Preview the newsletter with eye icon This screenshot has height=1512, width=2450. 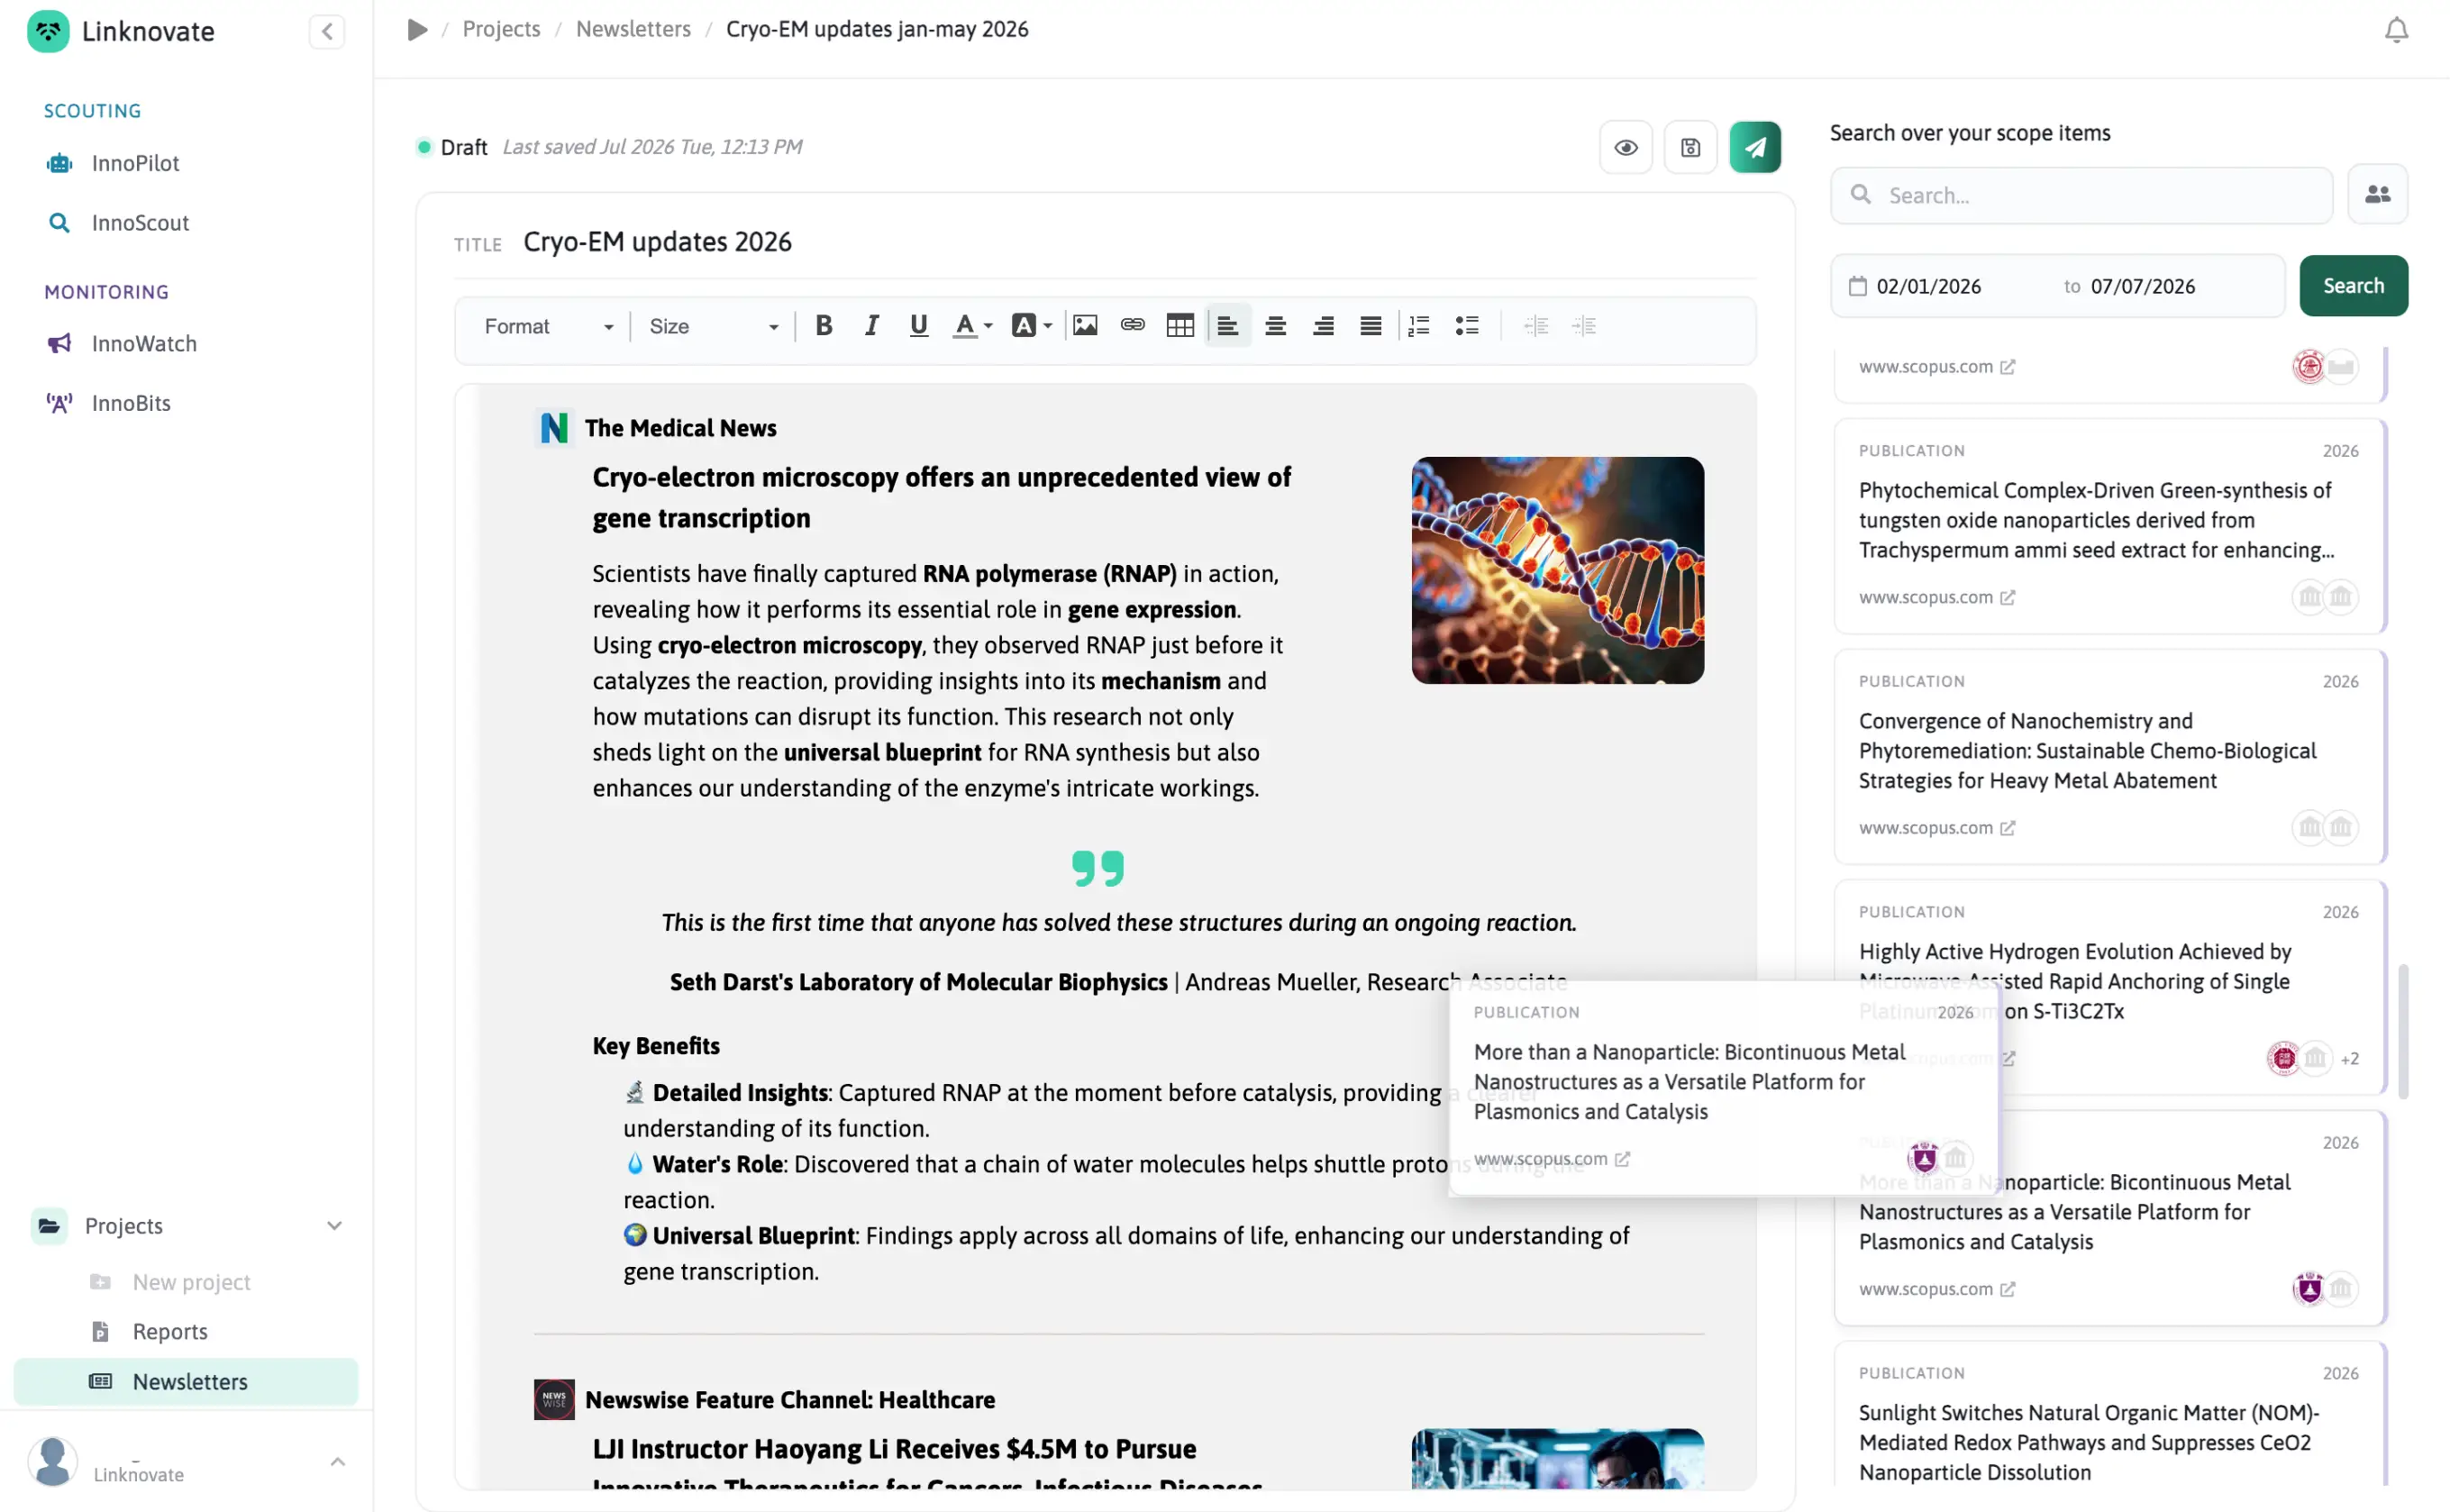tap(1626, 148)
